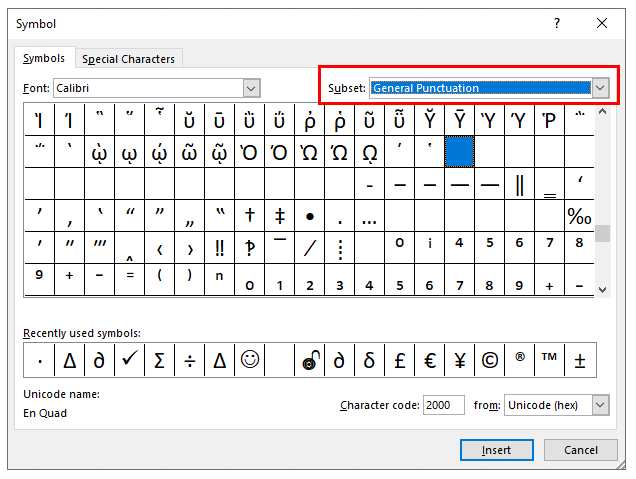The width and height of the screenshot is (636, 479).
Task: Pick the trademark ™ symbol
Action: point(549,360)
